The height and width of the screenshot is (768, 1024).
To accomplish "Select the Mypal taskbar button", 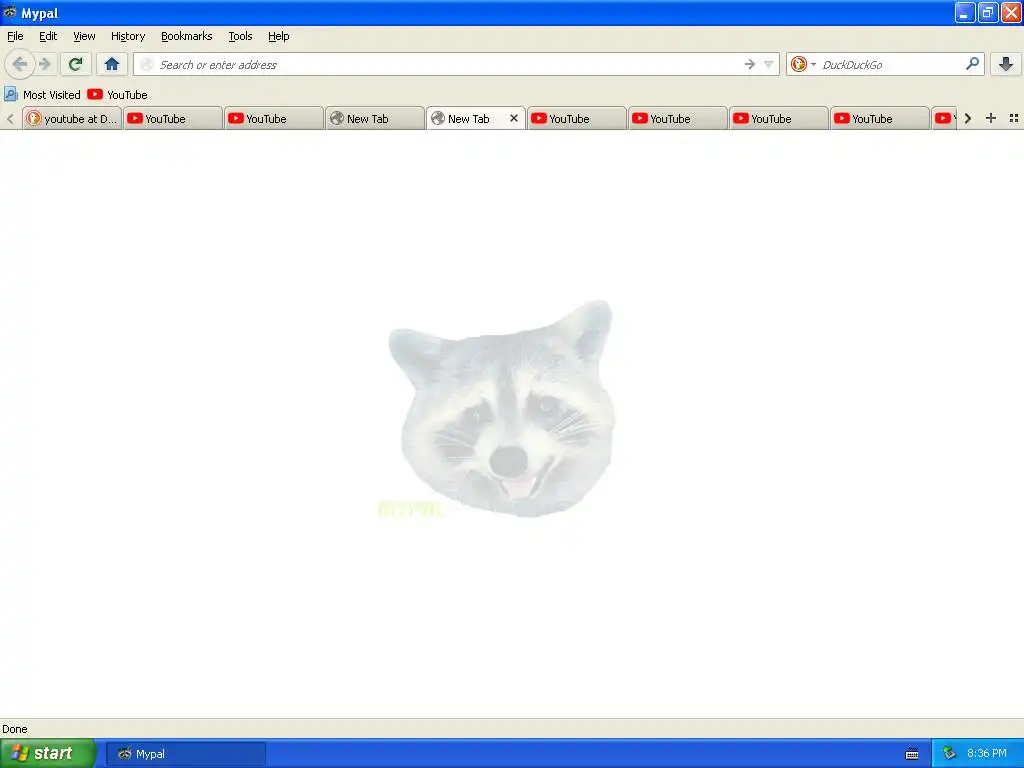I will click(x=186, y=754).
